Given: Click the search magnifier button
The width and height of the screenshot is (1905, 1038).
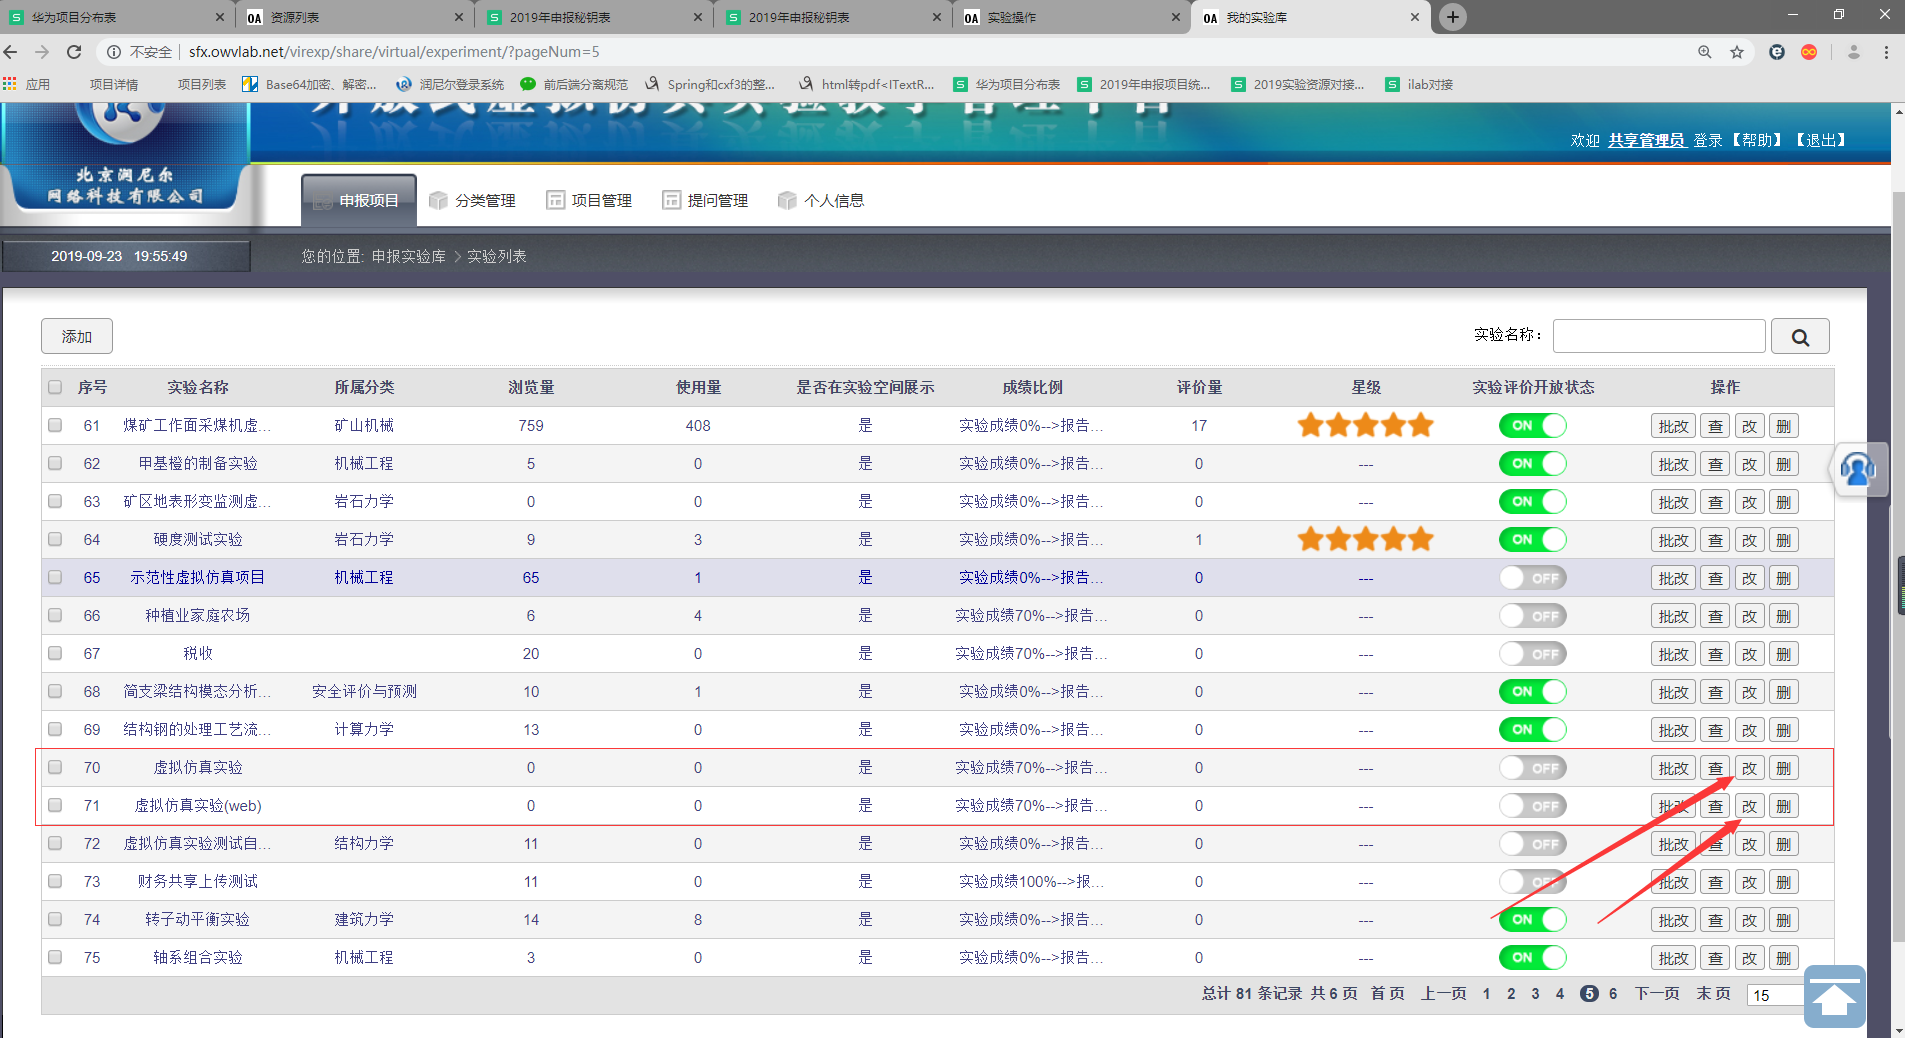Looking at the screenshot, I should click(1800, 337).
